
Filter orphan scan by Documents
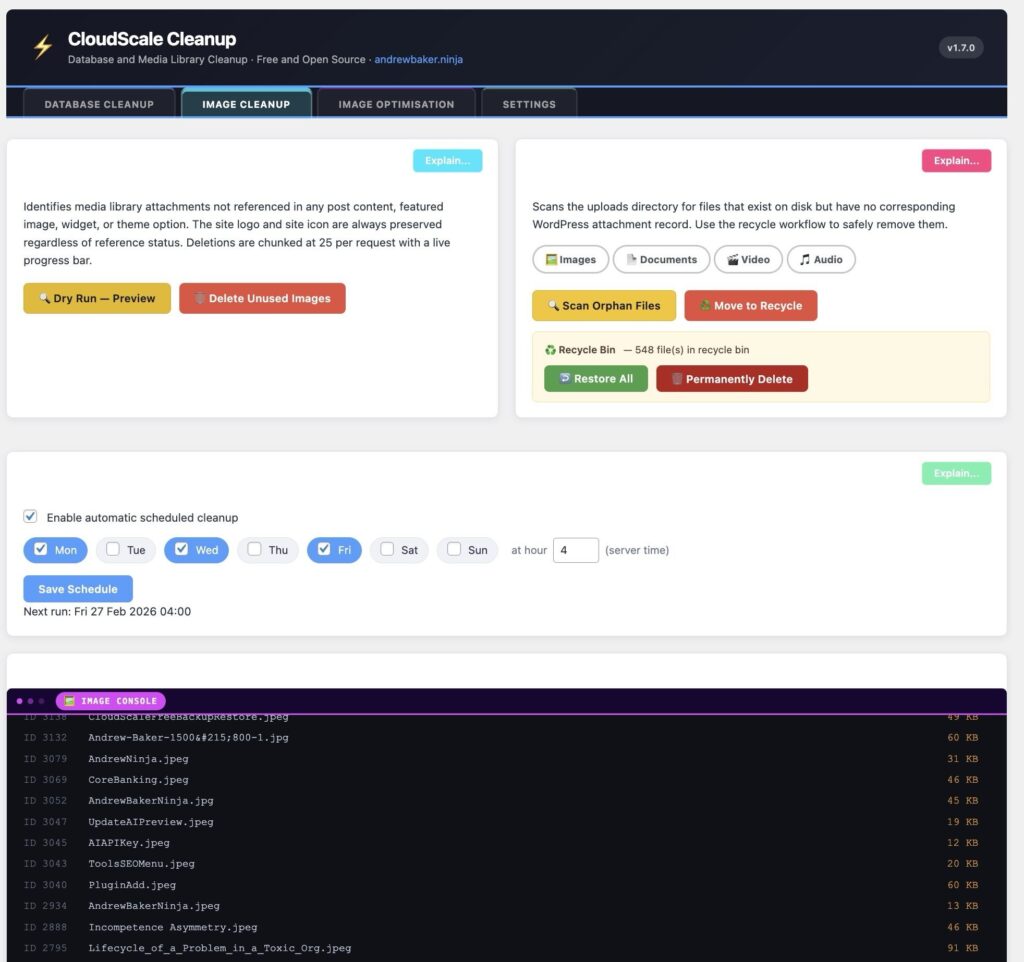663,259
